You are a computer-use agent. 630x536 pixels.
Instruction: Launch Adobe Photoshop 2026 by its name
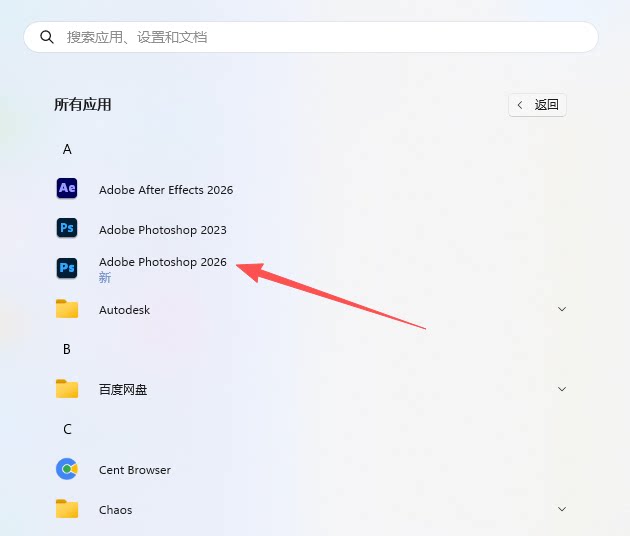point(163,262)
